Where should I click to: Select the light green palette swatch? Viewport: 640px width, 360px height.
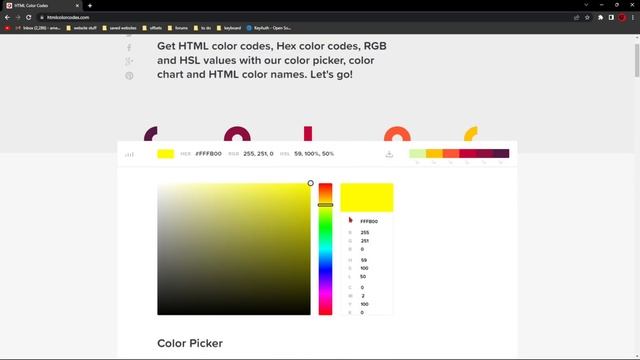pyautogui.click(x=418, y=153)
